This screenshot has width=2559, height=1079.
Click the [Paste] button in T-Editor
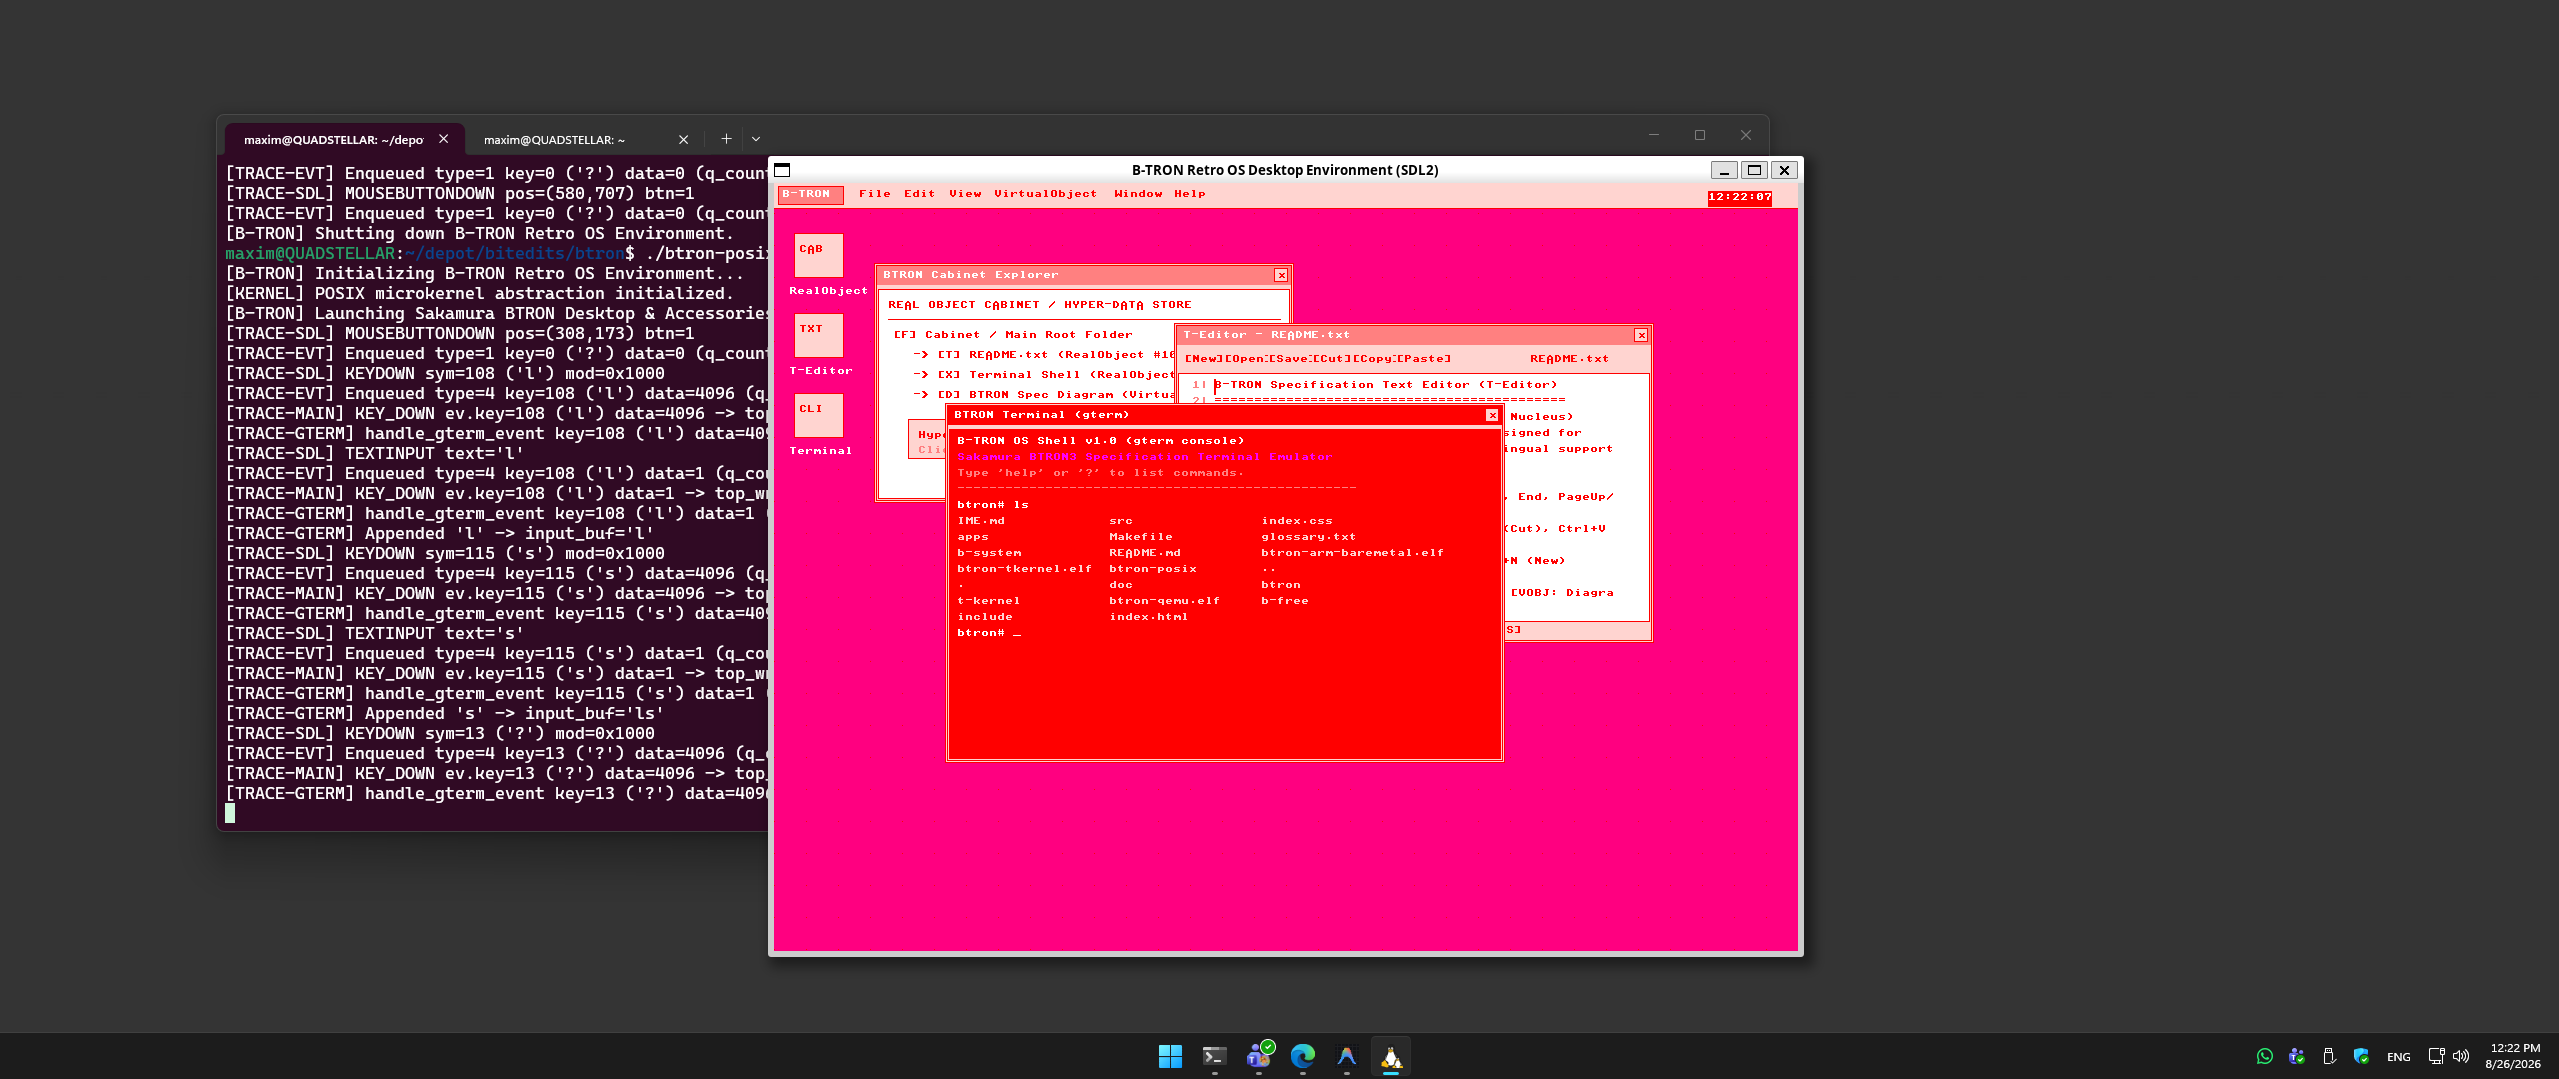1423,359
